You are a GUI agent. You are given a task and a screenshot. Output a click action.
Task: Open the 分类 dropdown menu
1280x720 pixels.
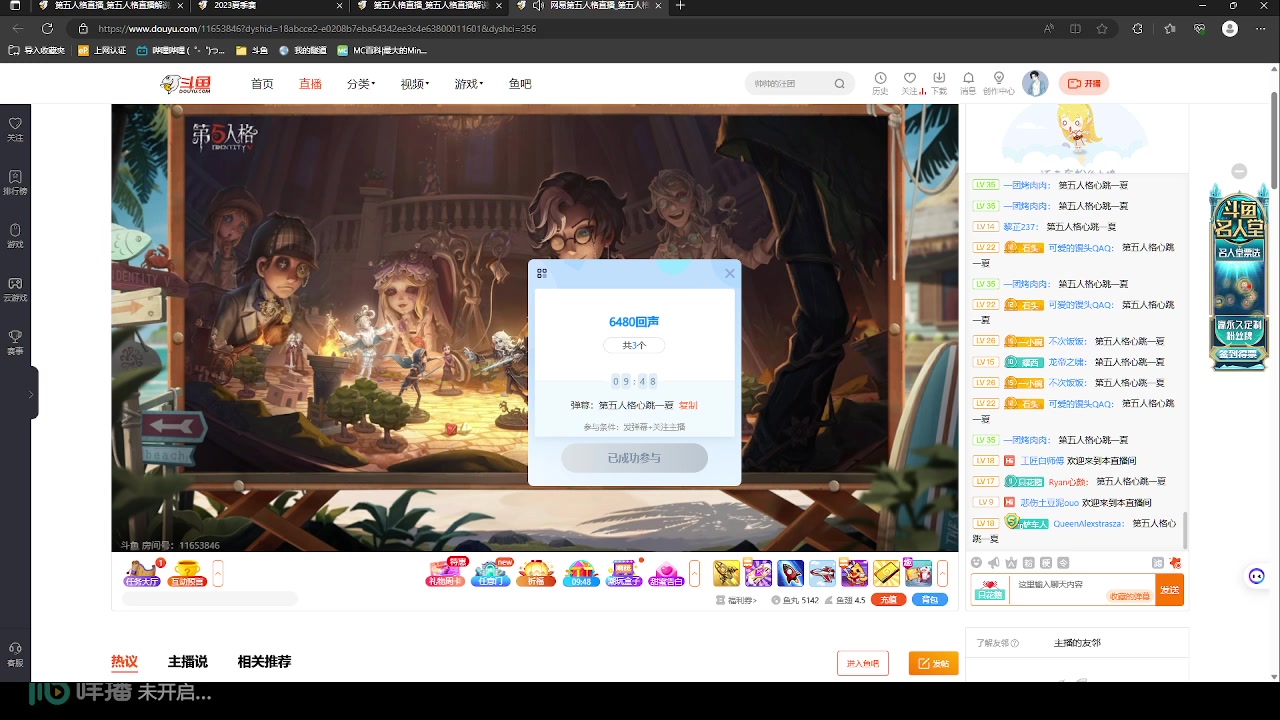[361, 84]
